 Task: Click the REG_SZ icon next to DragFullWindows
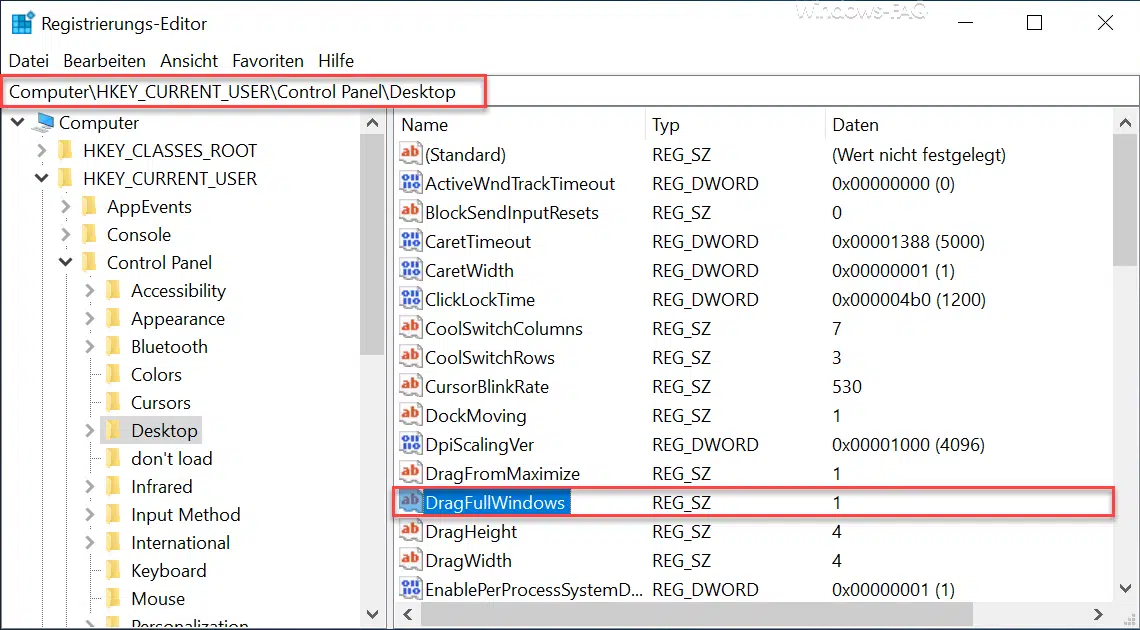pyautogui.click(x=410, y=502)
